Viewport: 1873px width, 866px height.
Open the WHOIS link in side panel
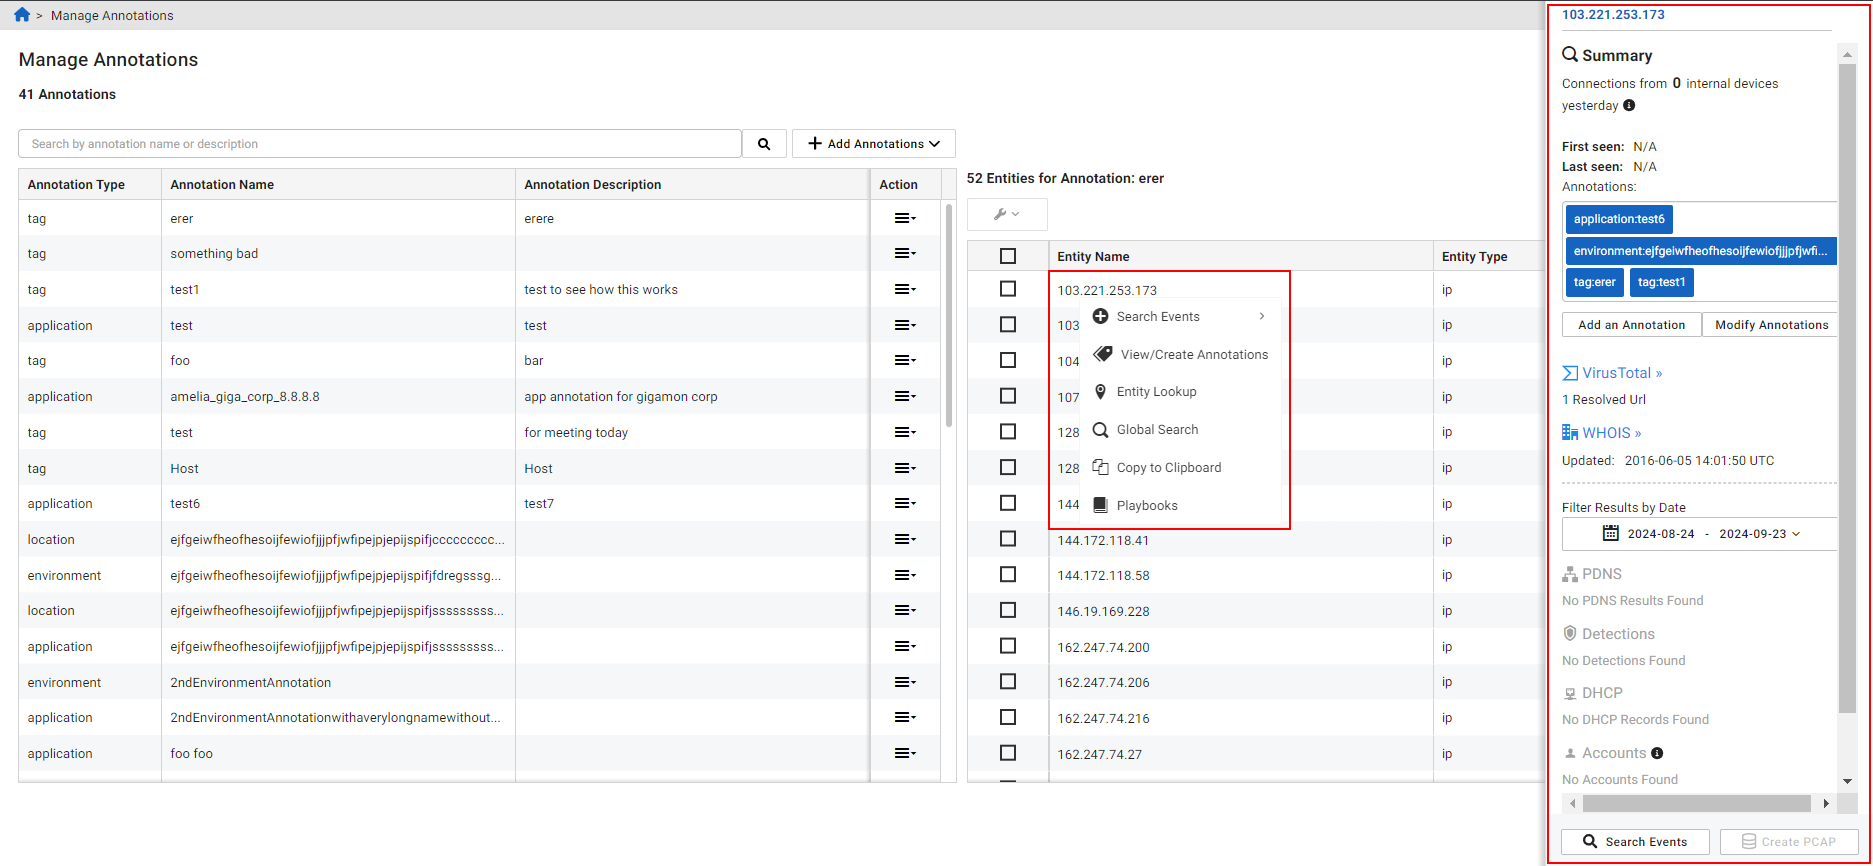tap(1601, 433)
